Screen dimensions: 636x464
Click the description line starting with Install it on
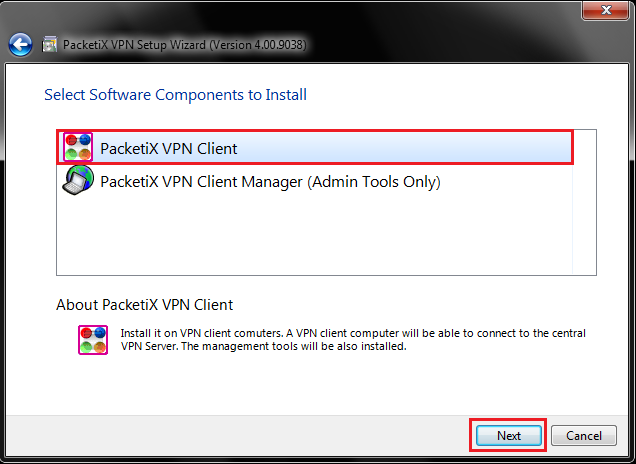(353, 333)
